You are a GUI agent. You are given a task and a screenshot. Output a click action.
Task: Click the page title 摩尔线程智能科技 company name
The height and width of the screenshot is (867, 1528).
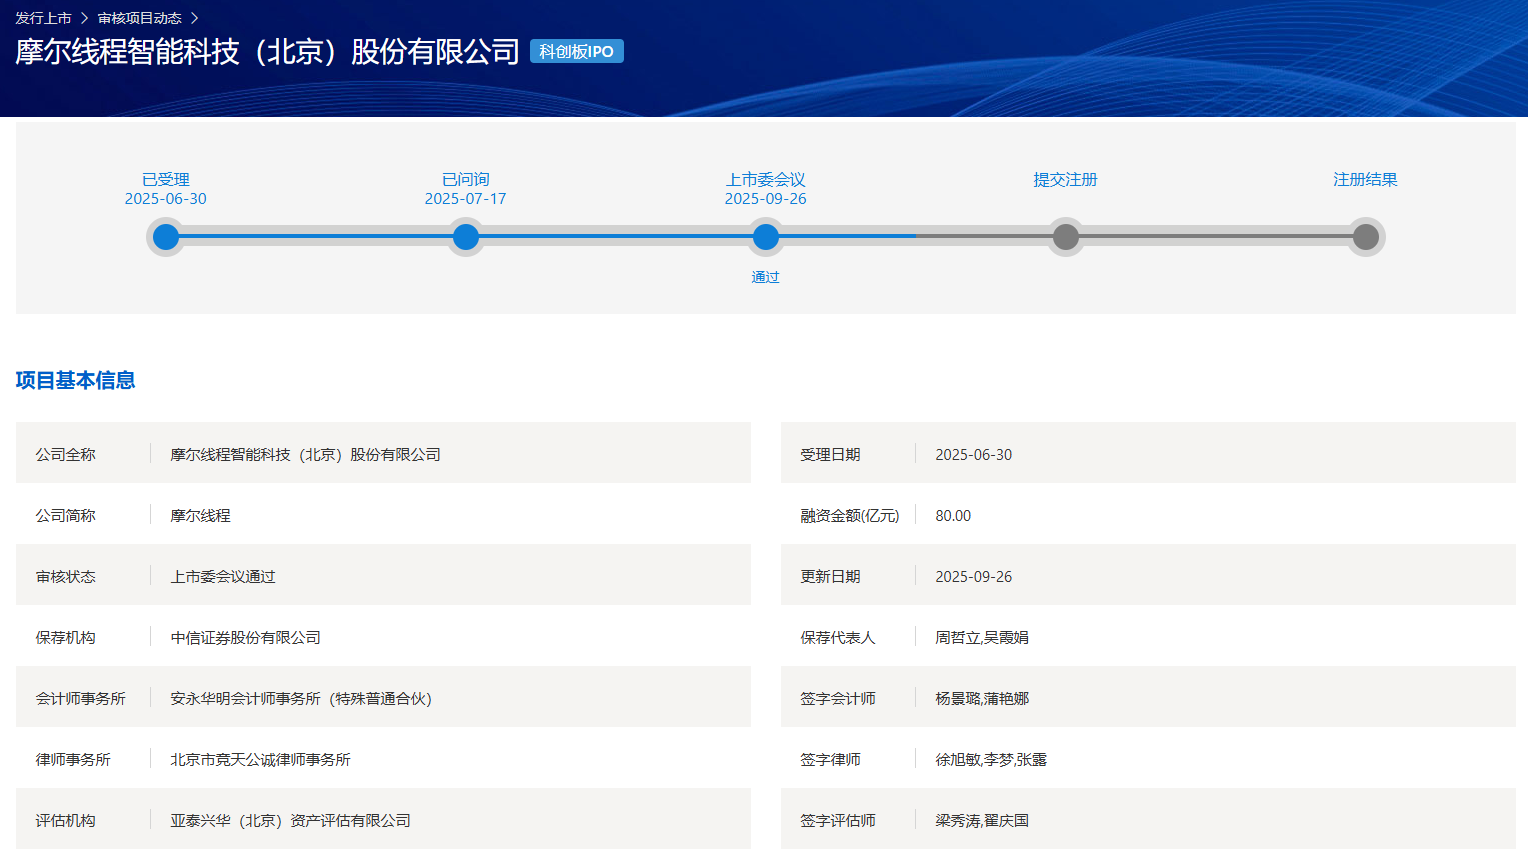coord(267,51)
